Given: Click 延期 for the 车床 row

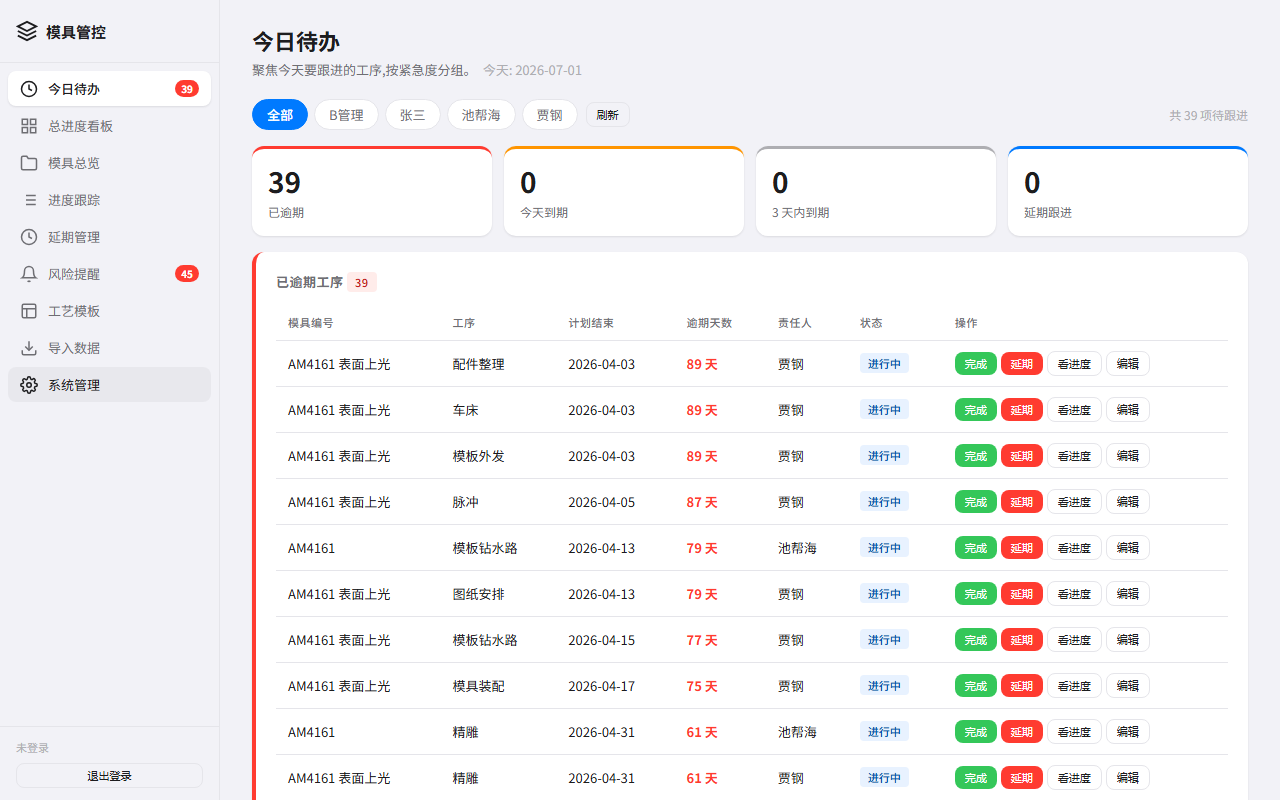Looking at the screenshot, I should (1022, 410).
